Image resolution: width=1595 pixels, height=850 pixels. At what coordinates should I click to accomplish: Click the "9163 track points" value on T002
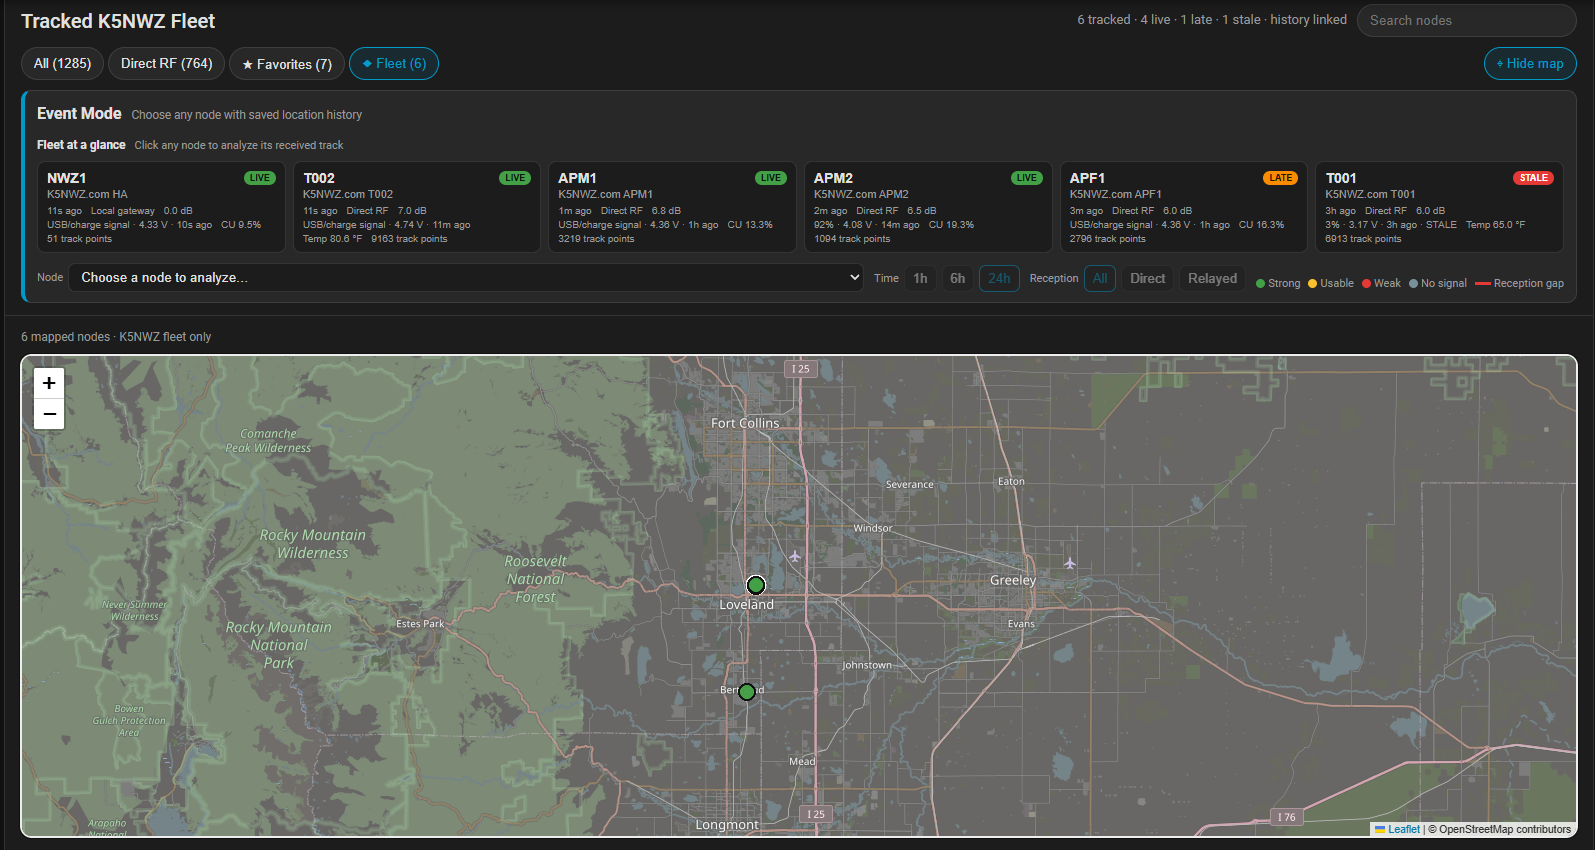(x=409, y=239)
